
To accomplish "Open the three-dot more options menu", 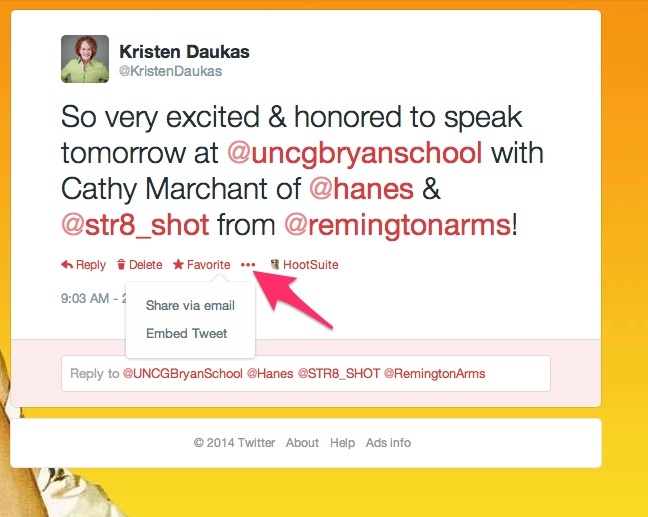I will [x=248, y=264].
